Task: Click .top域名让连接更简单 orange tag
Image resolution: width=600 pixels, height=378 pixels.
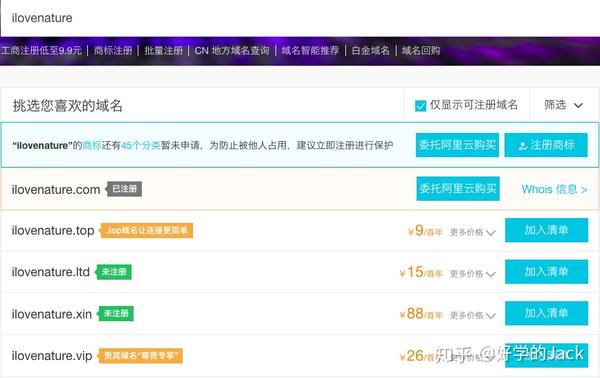Action: coord(147,230)
